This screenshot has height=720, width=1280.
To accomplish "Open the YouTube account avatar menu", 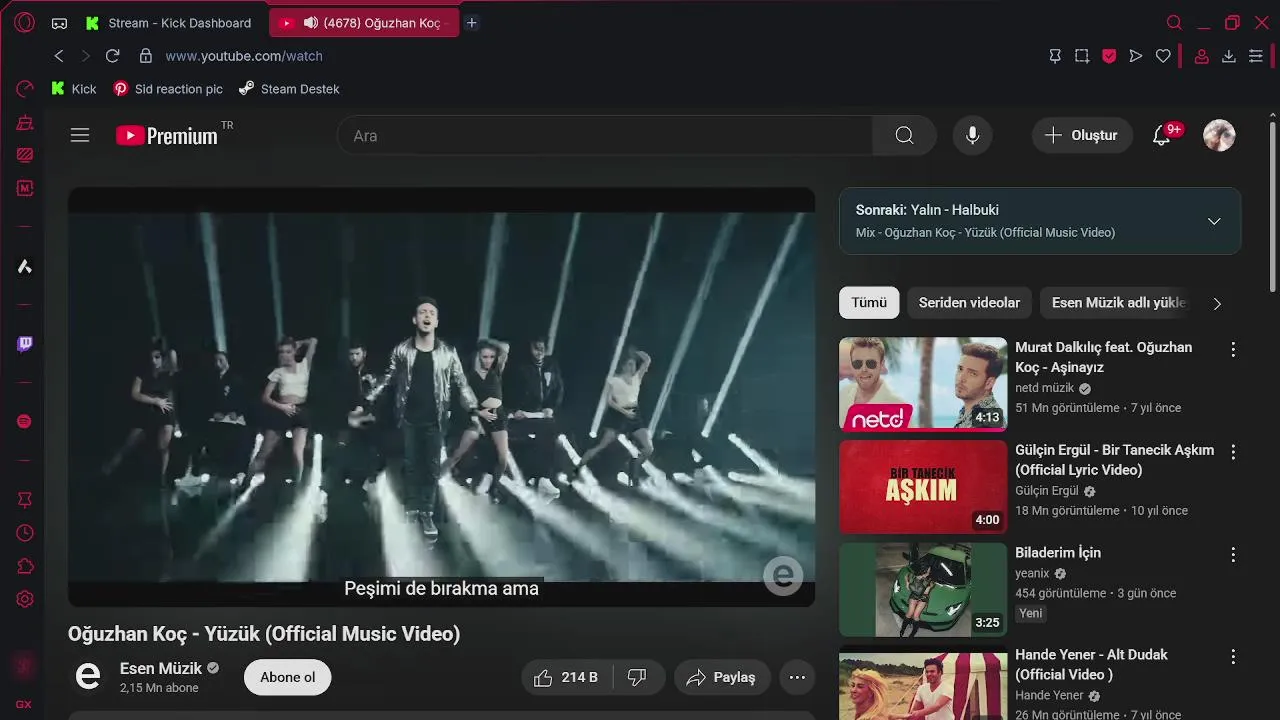I will (x=1219, y=135).
